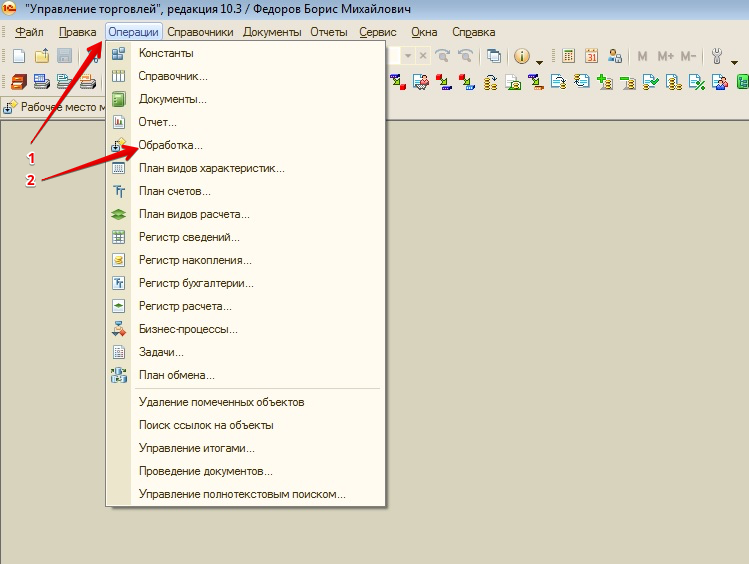Click the wrench settings tool icon

(x=717, y=56)
